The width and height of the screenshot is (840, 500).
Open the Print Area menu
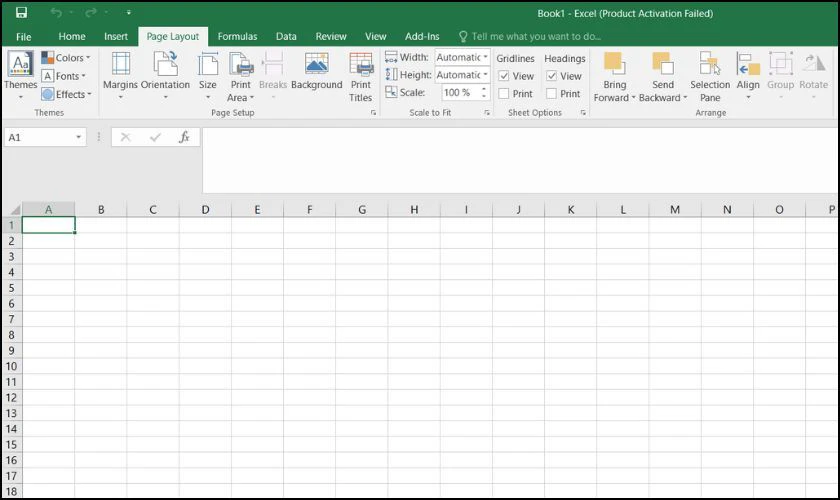tap(241, 77)
